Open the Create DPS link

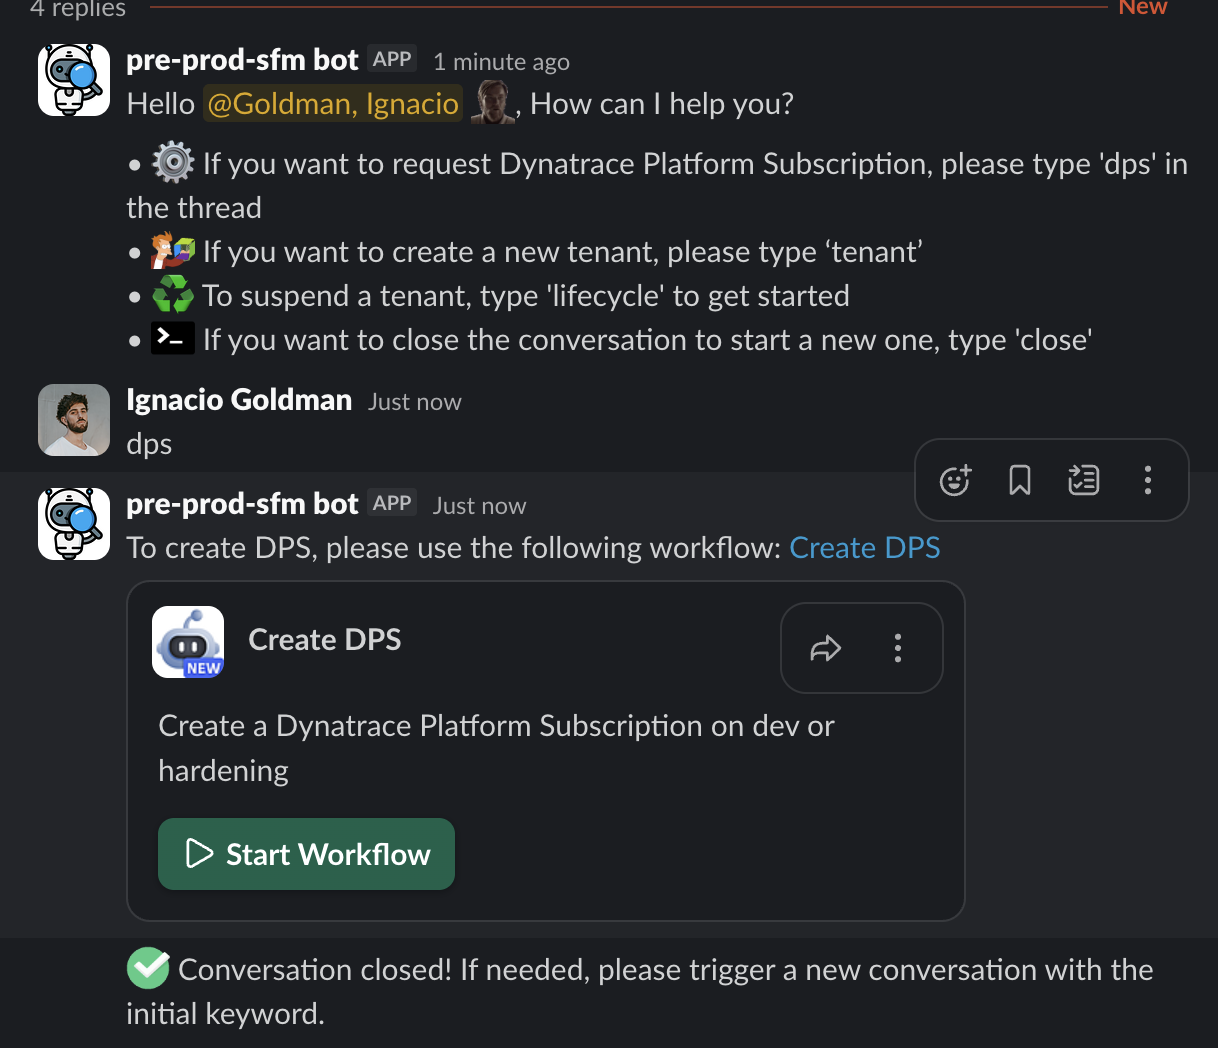coord(864,548)
